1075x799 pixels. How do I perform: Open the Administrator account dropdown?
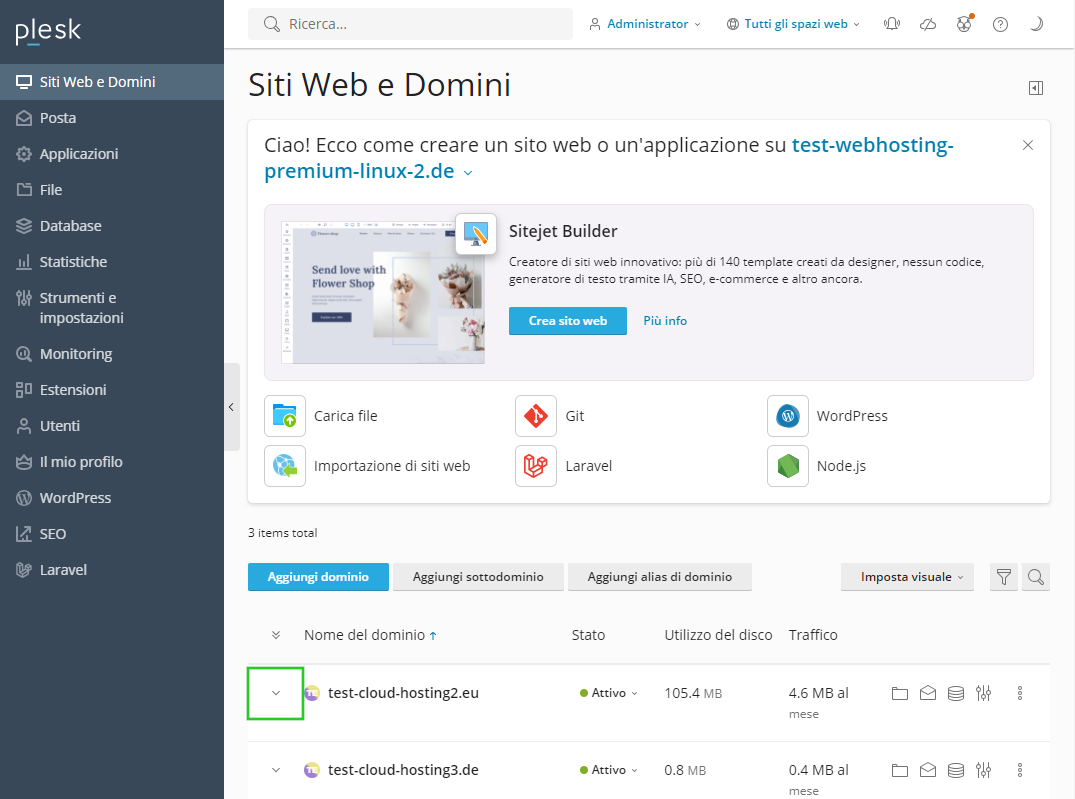pyautogui.click(x=645, y=24)
